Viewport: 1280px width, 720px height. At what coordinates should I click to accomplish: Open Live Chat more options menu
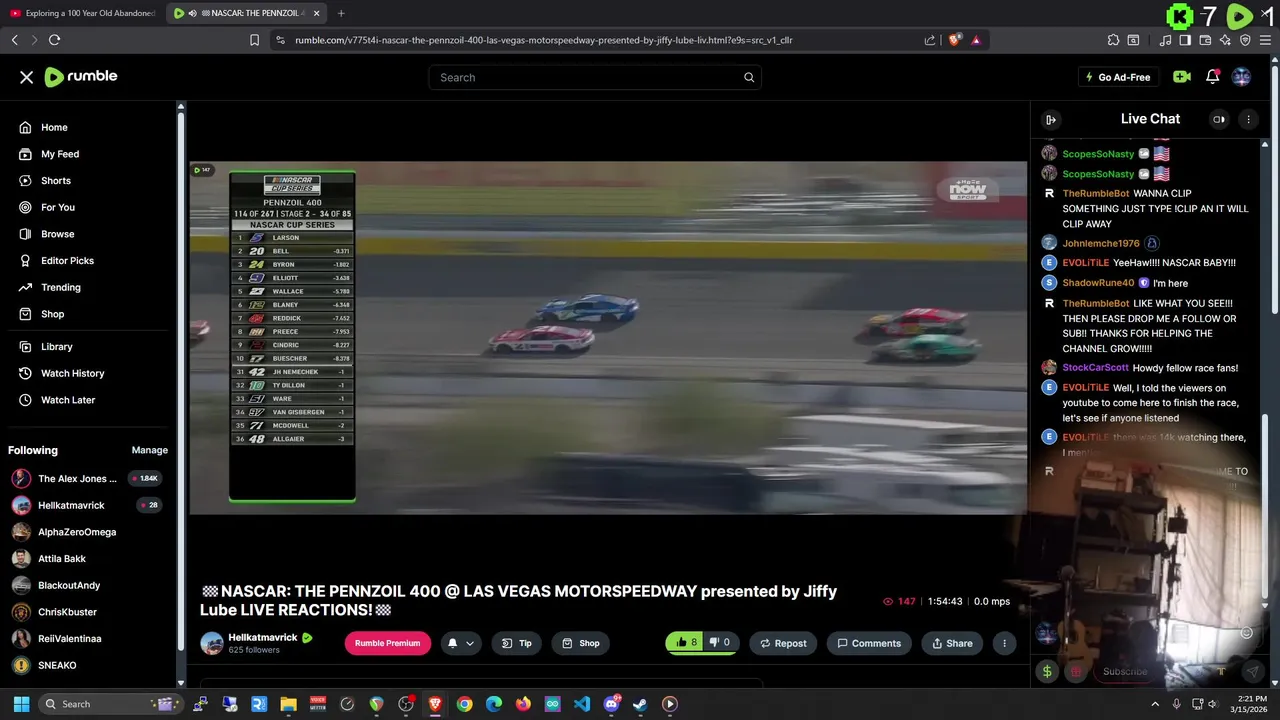(x=1248, y=119)
